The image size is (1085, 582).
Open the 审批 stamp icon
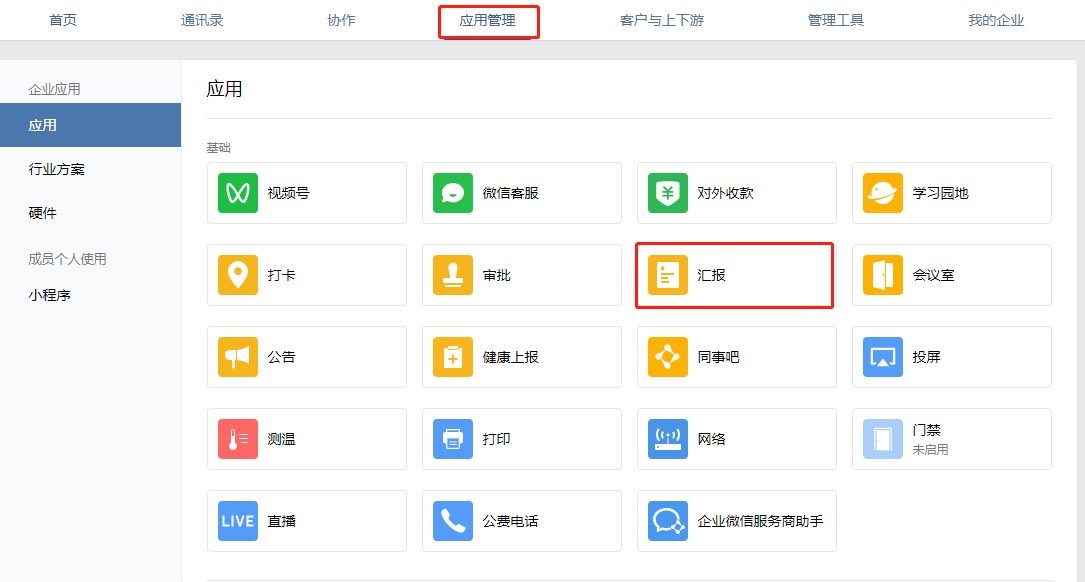tap(453, 275)
